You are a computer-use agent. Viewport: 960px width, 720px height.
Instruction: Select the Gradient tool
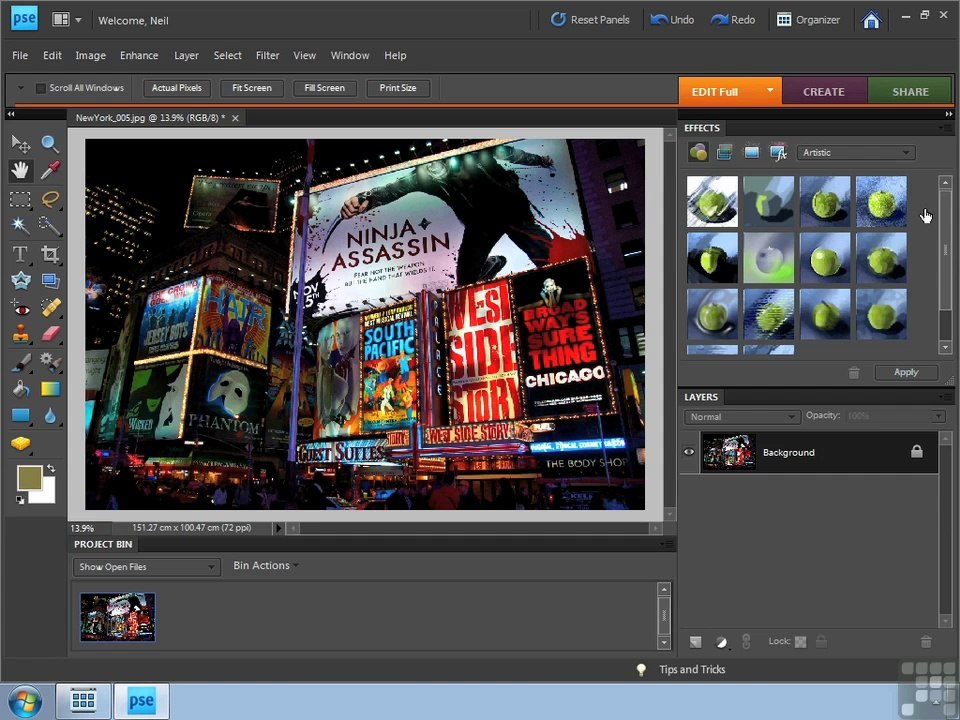50,389
